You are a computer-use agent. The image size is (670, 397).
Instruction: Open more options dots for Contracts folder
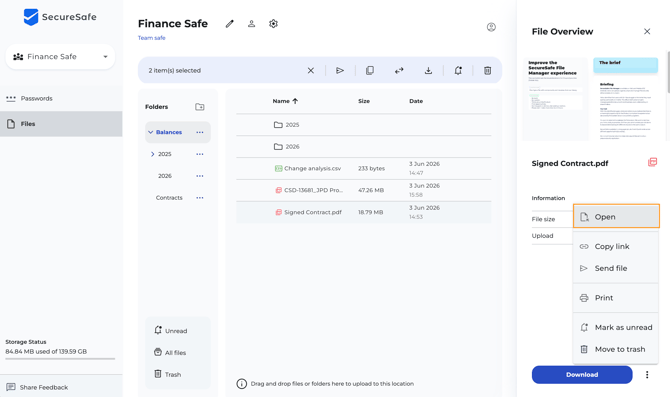coord(200,198)
